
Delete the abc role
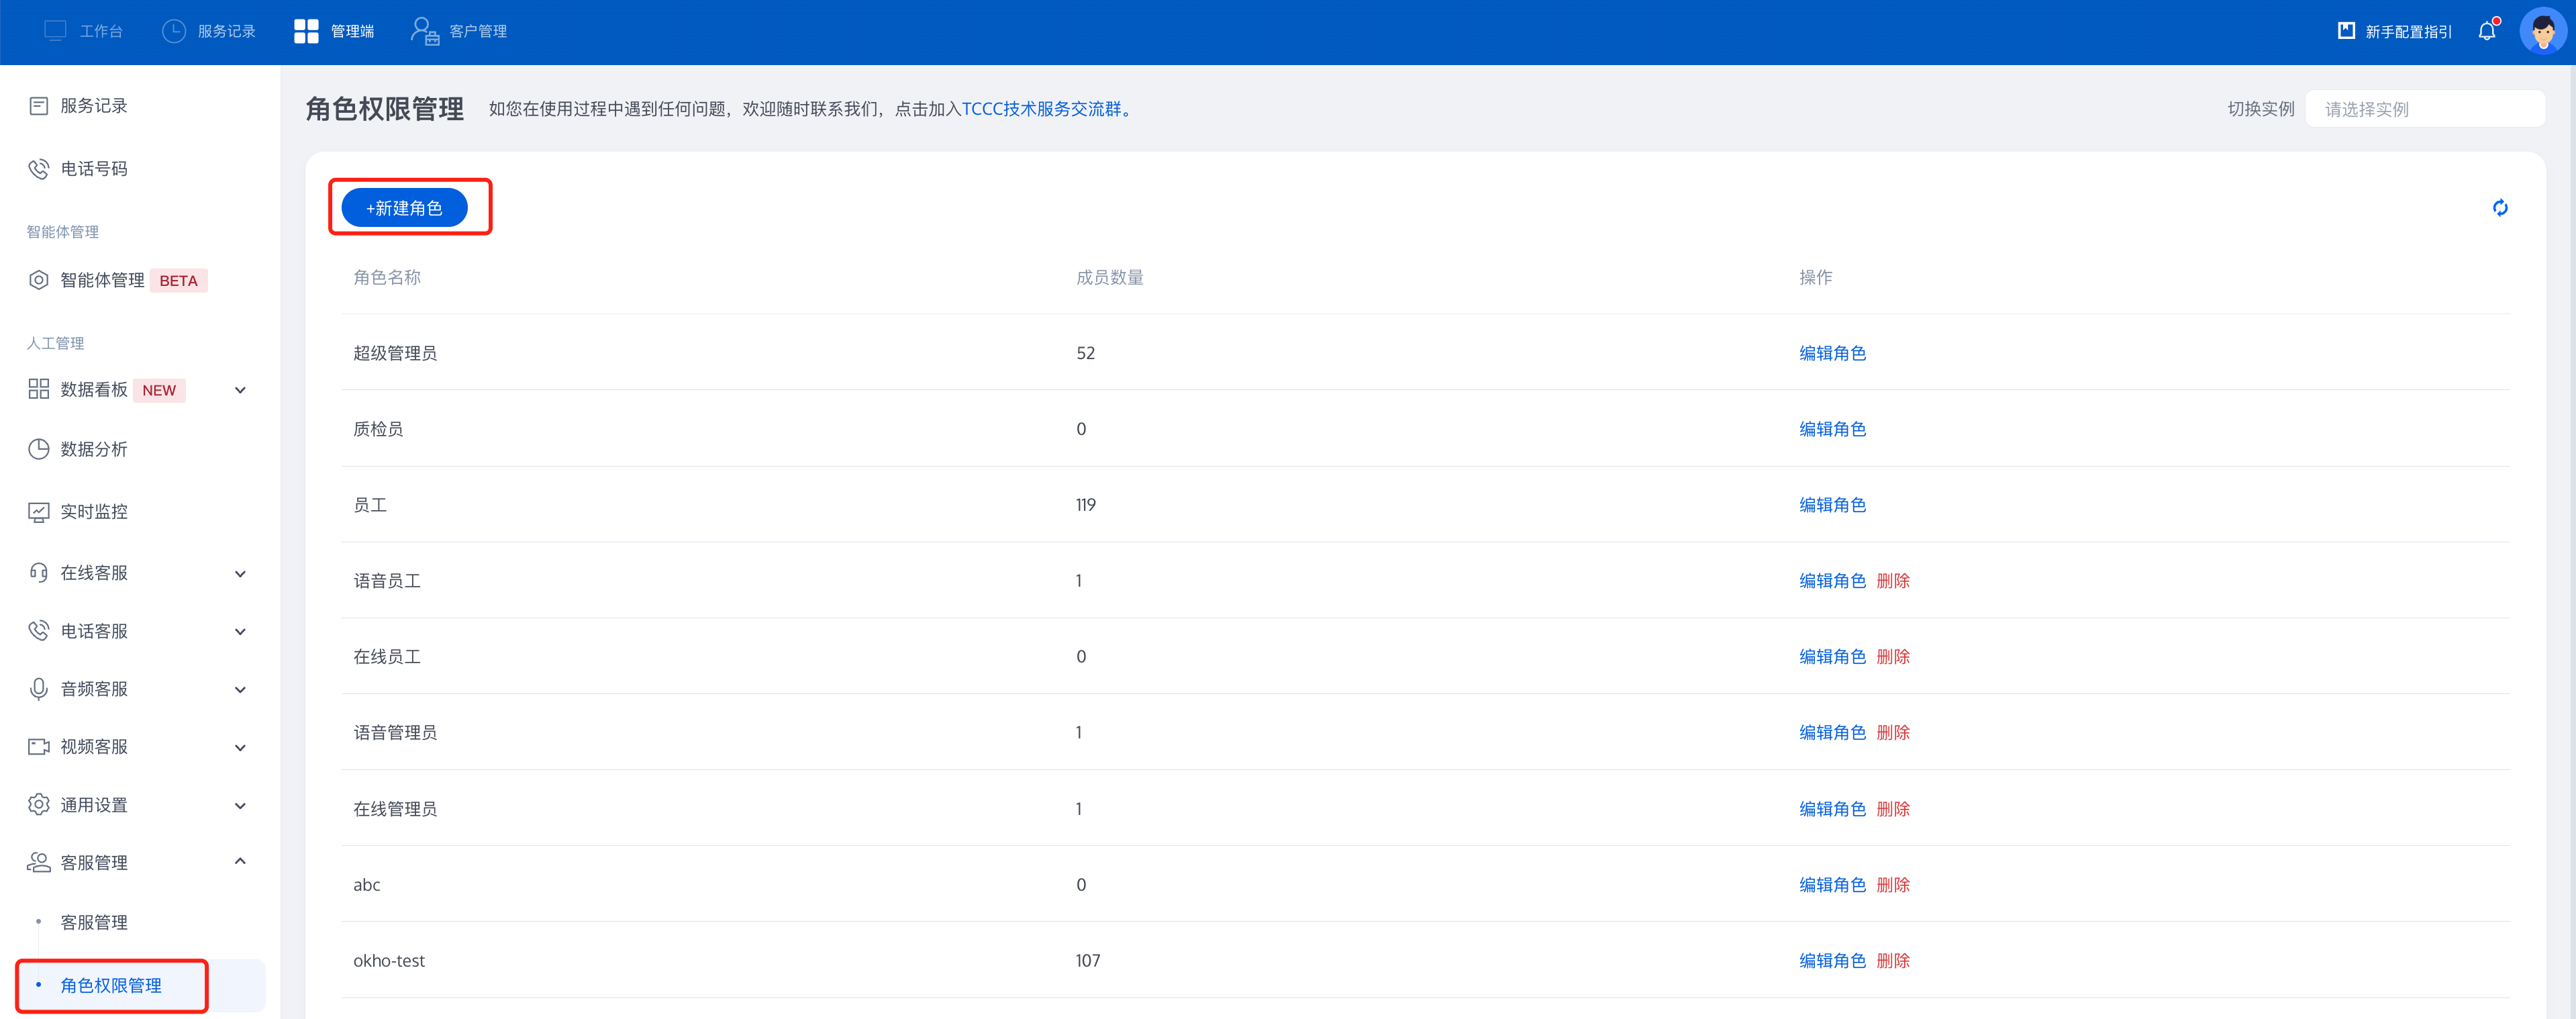click(1893, 885)
